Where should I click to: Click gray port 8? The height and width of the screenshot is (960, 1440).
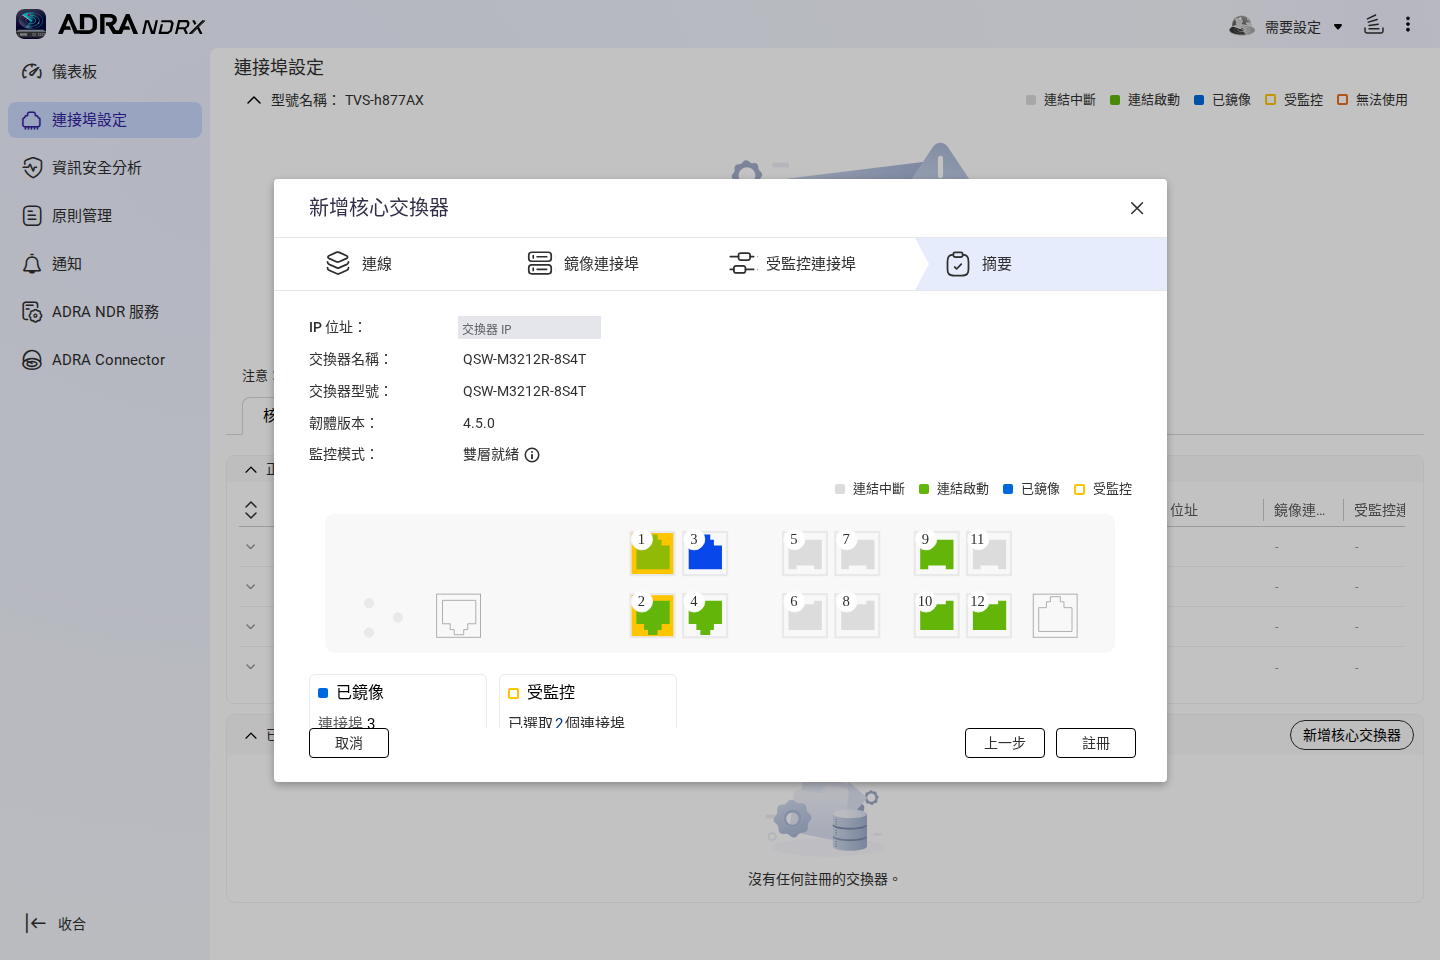pos(857,615)
